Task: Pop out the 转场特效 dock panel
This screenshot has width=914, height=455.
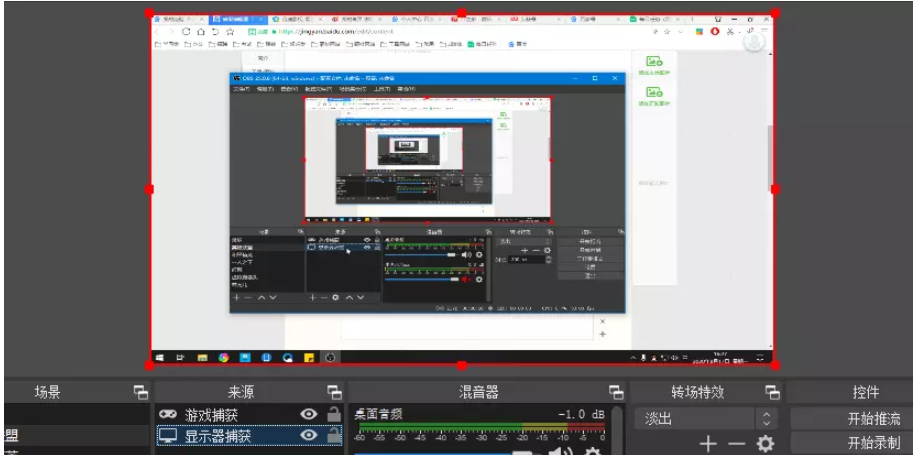Action: pyautogui.click(x=772, y=392)
